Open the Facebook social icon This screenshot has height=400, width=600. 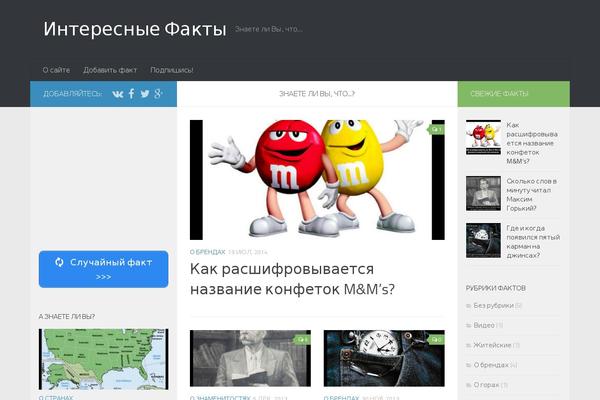coord(131,93)
